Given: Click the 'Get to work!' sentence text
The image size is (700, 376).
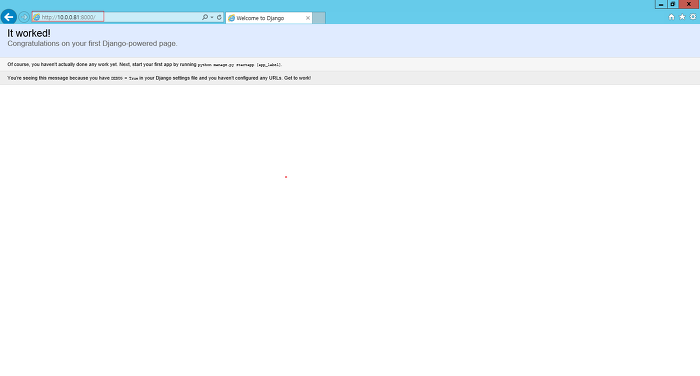Looking at the screenshot, I should coord(297,78).
